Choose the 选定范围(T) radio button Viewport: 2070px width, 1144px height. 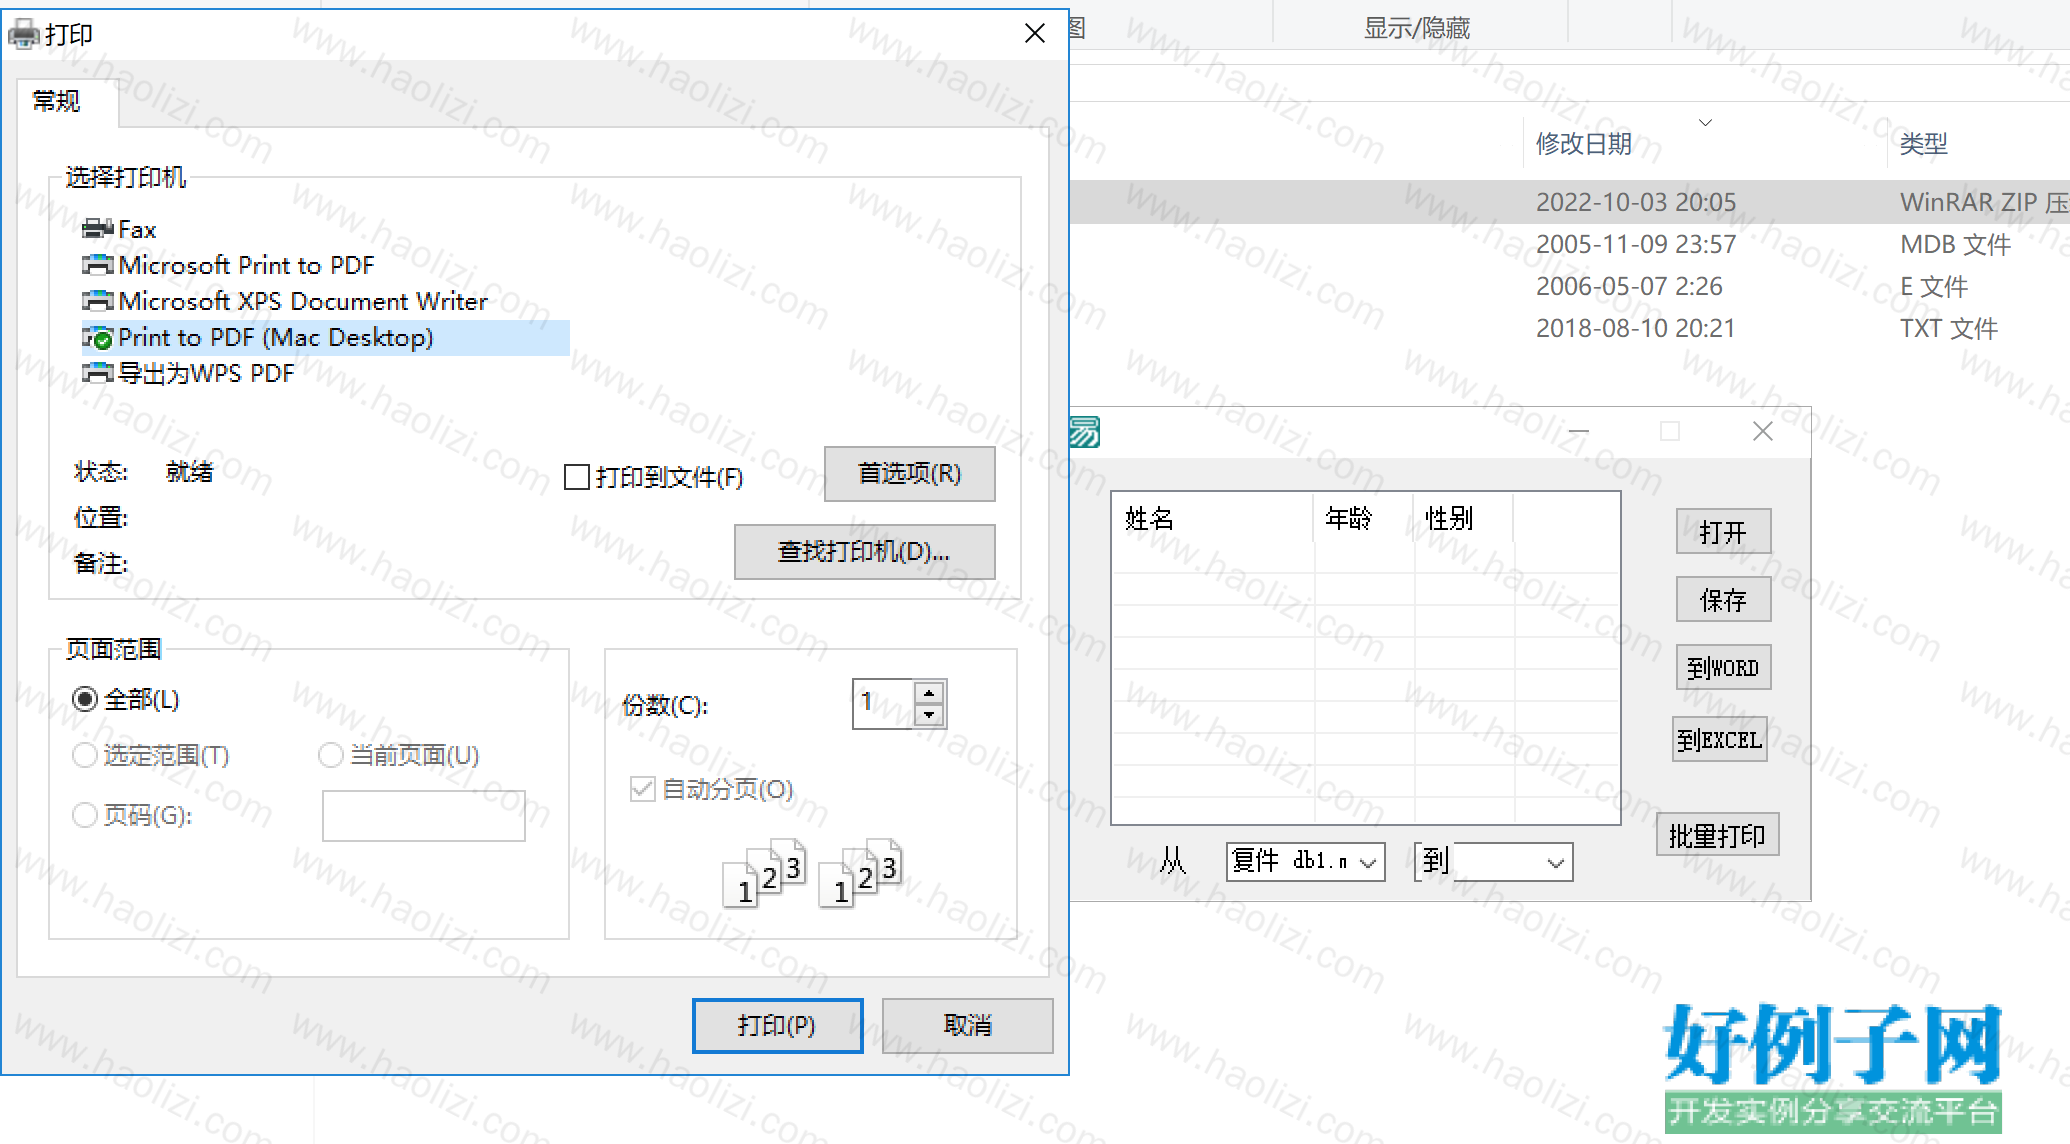pos(85,755)
